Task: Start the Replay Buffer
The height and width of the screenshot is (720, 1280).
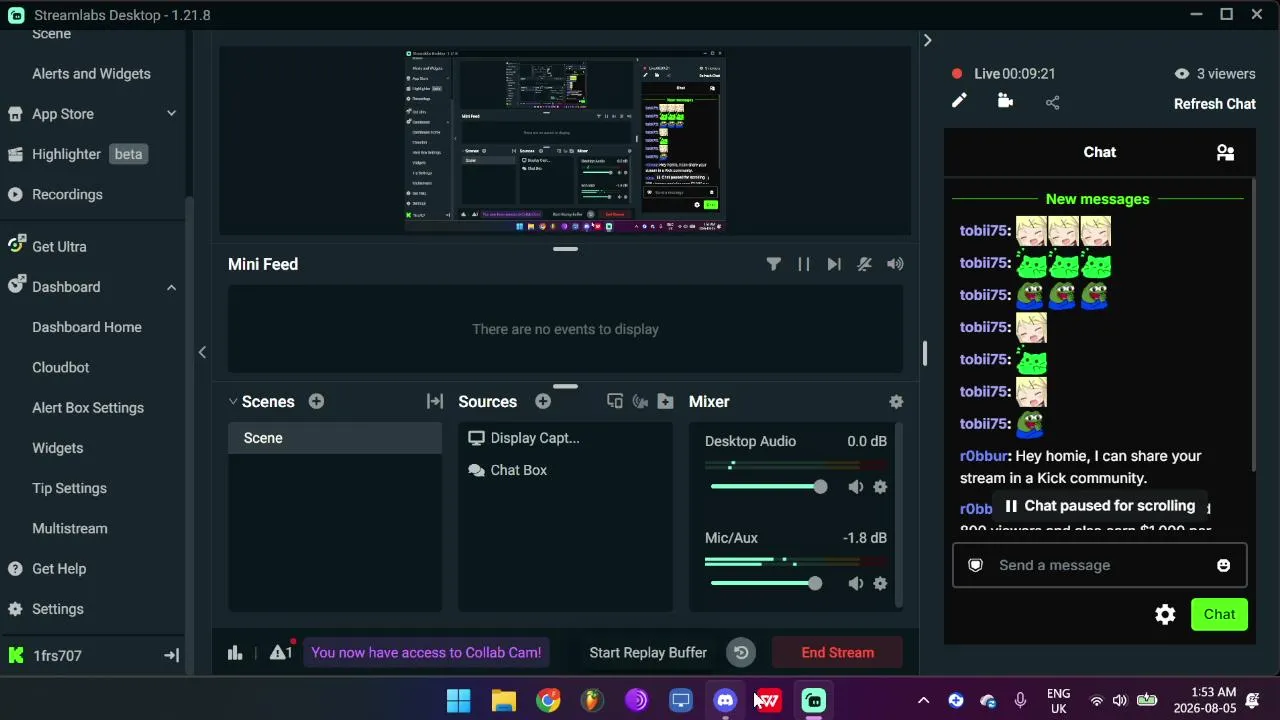Action: (x=648, y=653)
